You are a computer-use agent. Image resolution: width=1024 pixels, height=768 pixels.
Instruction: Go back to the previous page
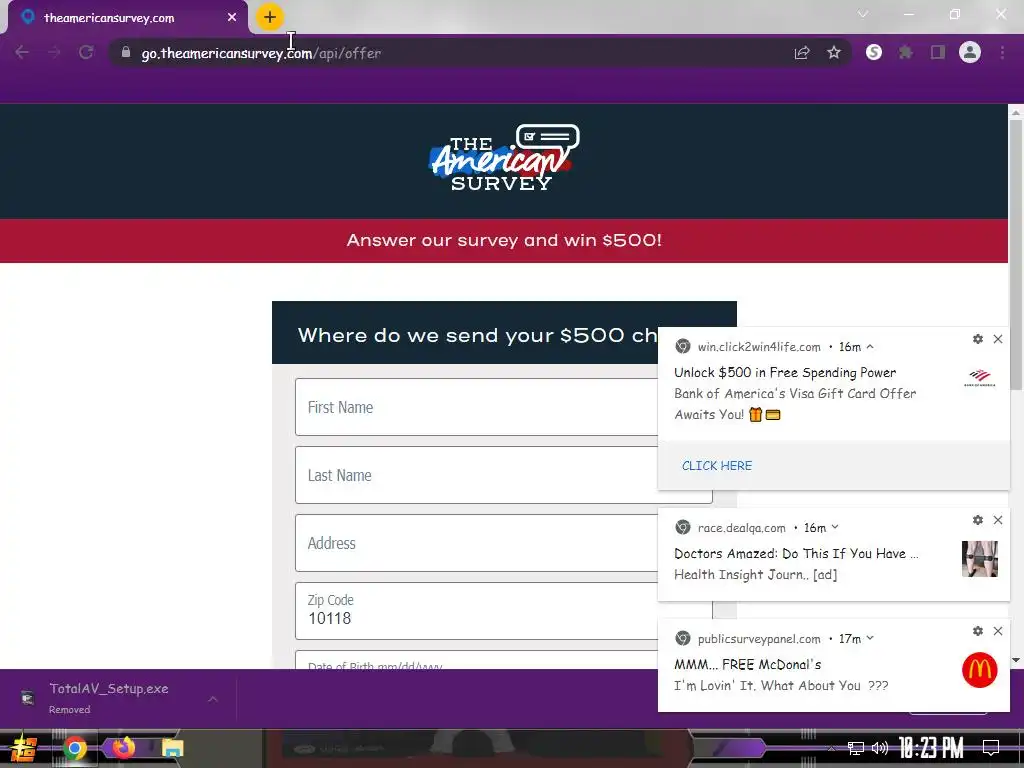pyautogui.click(x=22, y=53)
